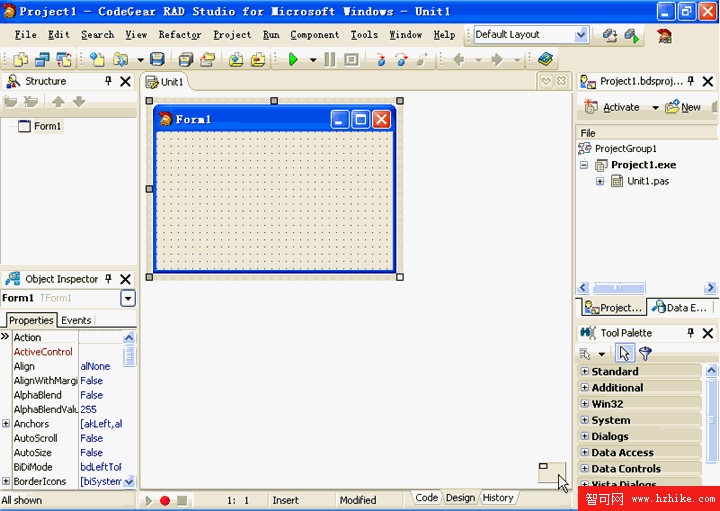Image resolution: width=720 pixels, height=511 pixels.
Task: Click the pin icon on Object Inspector
Action: [x=108, y=279]
